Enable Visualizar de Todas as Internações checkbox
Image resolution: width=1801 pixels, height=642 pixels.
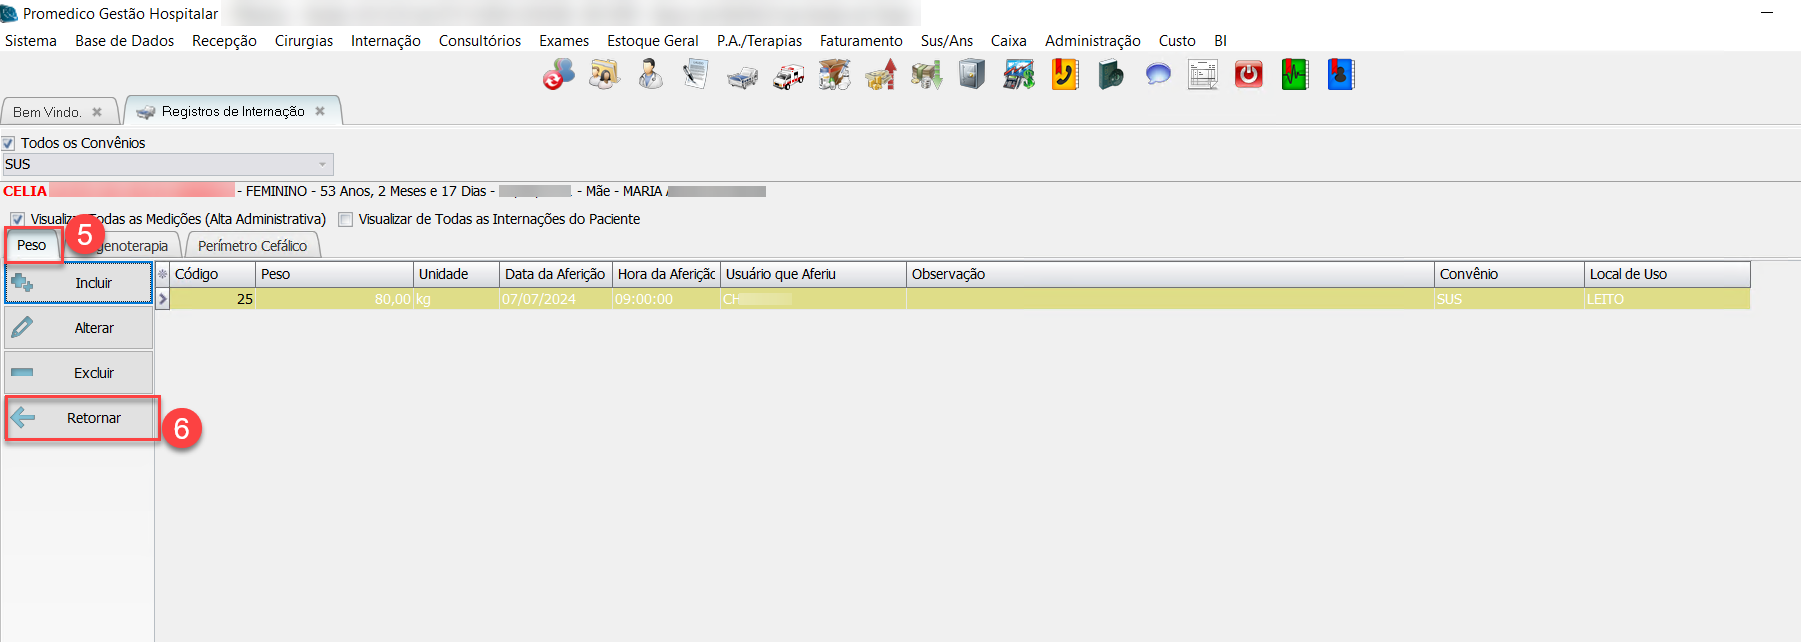tap(346, 219)
